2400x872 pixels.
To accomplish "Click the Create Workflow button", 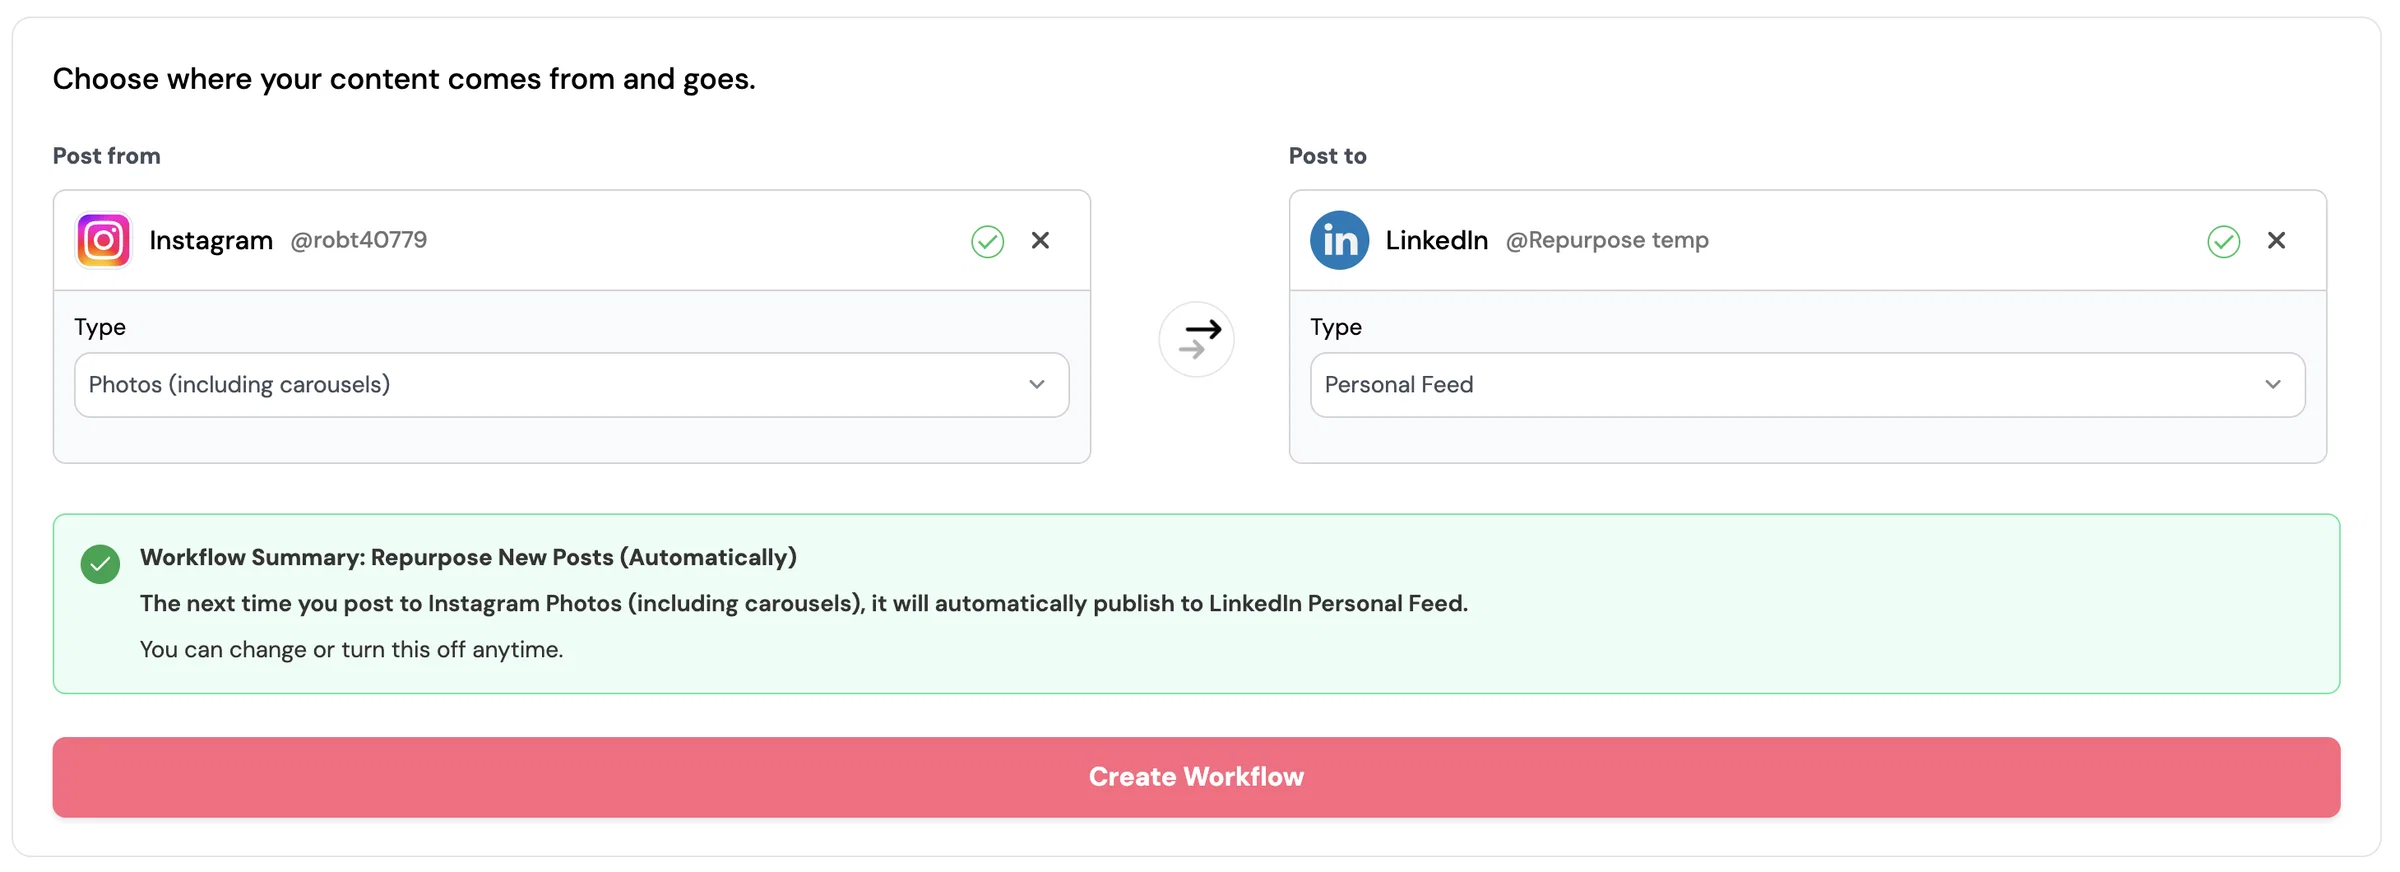I will tap(1197, 778).
